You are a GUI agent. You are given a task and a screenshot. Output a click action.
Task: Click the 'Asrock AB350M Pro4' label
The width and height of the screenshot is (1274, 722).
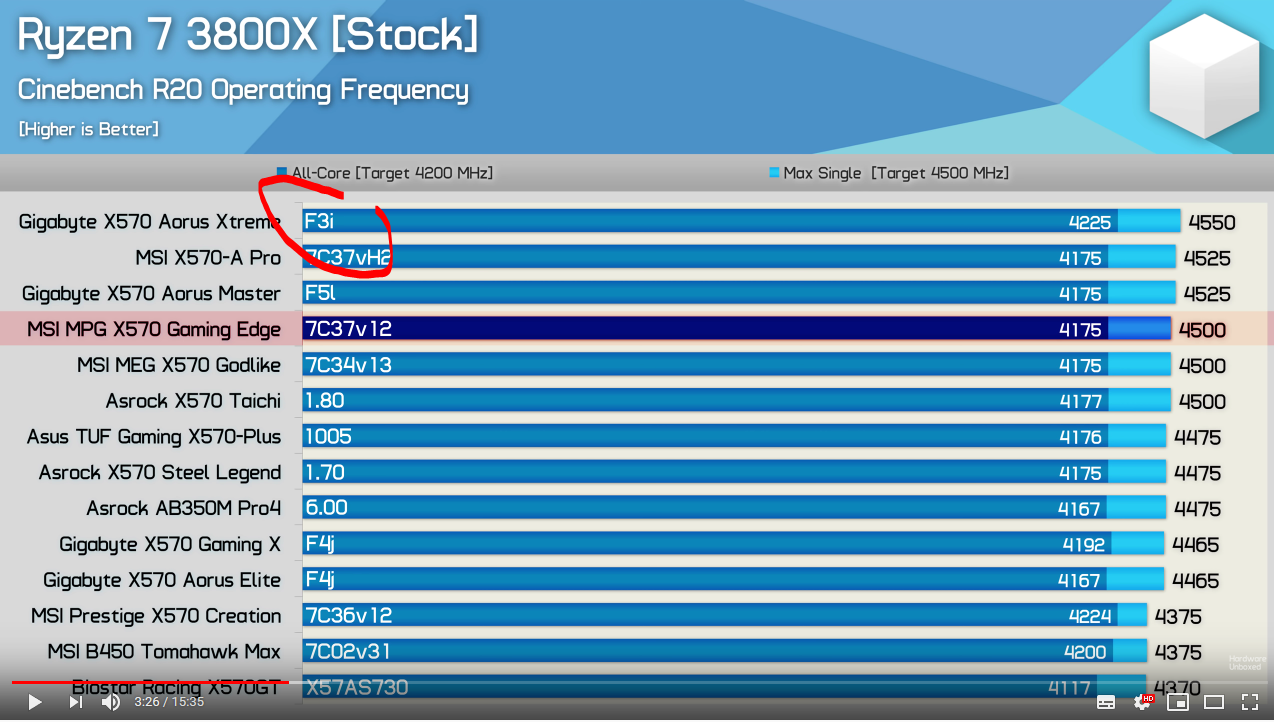pyautogui.click(x=184, y=508)
